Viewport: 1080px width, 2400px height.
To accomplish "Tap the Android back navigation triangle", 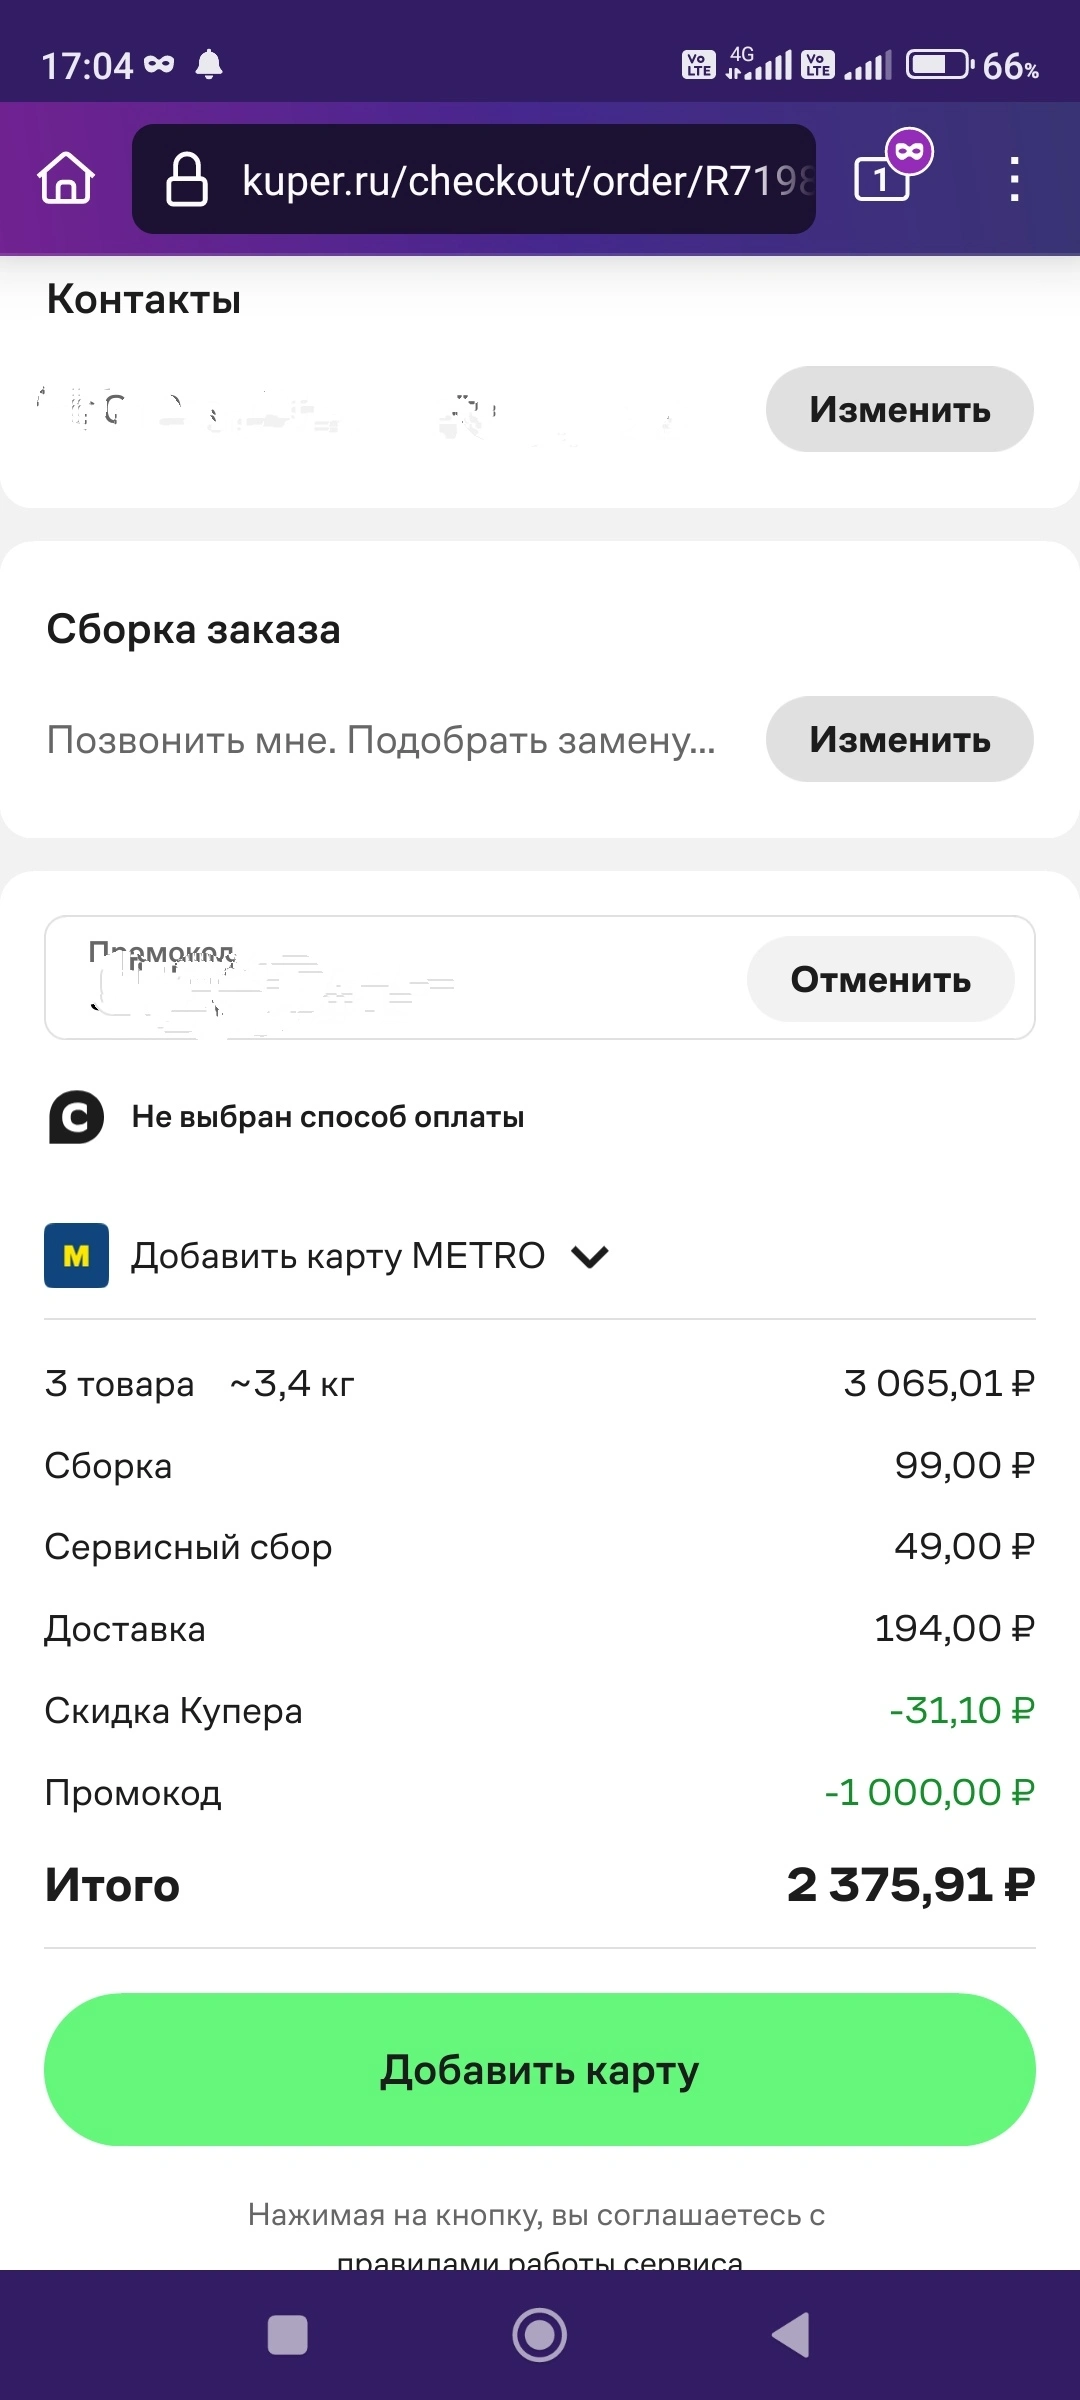I will click(x=791, y=2335).
